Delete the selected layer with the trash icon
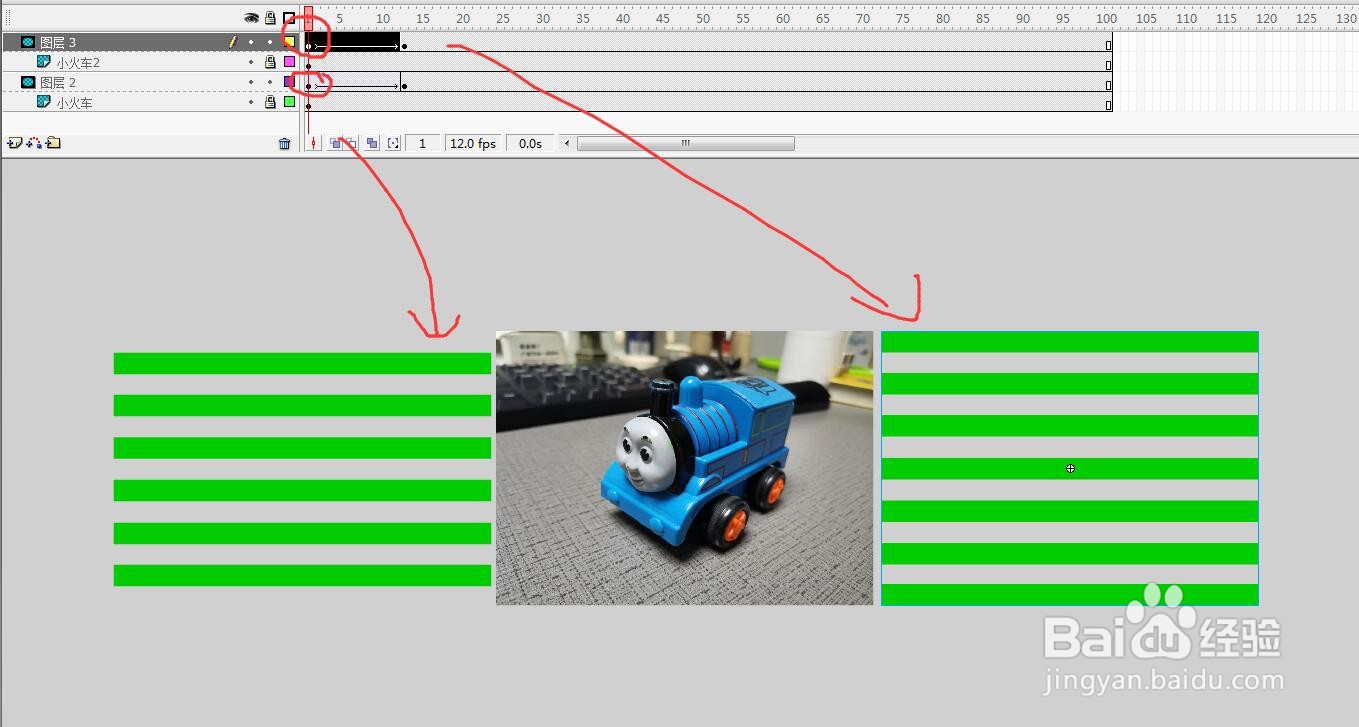1359x727 pixels. [284, 144]
